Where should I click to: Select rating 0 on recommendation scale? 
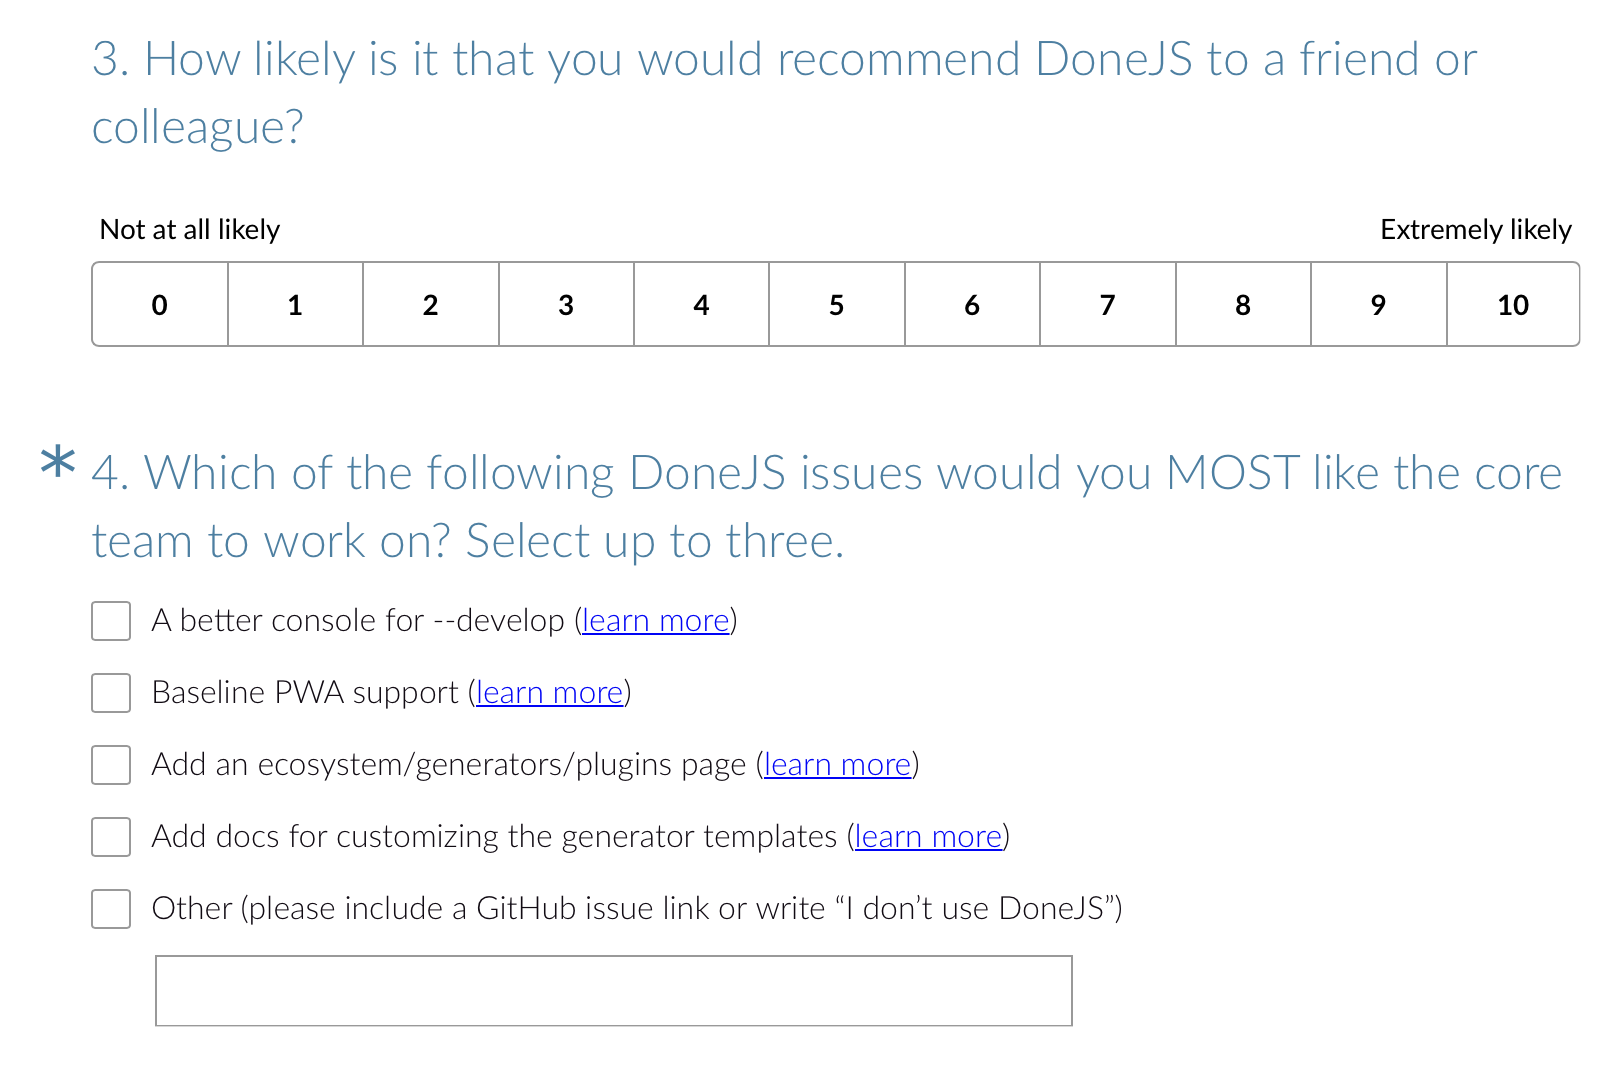point(160,305)
